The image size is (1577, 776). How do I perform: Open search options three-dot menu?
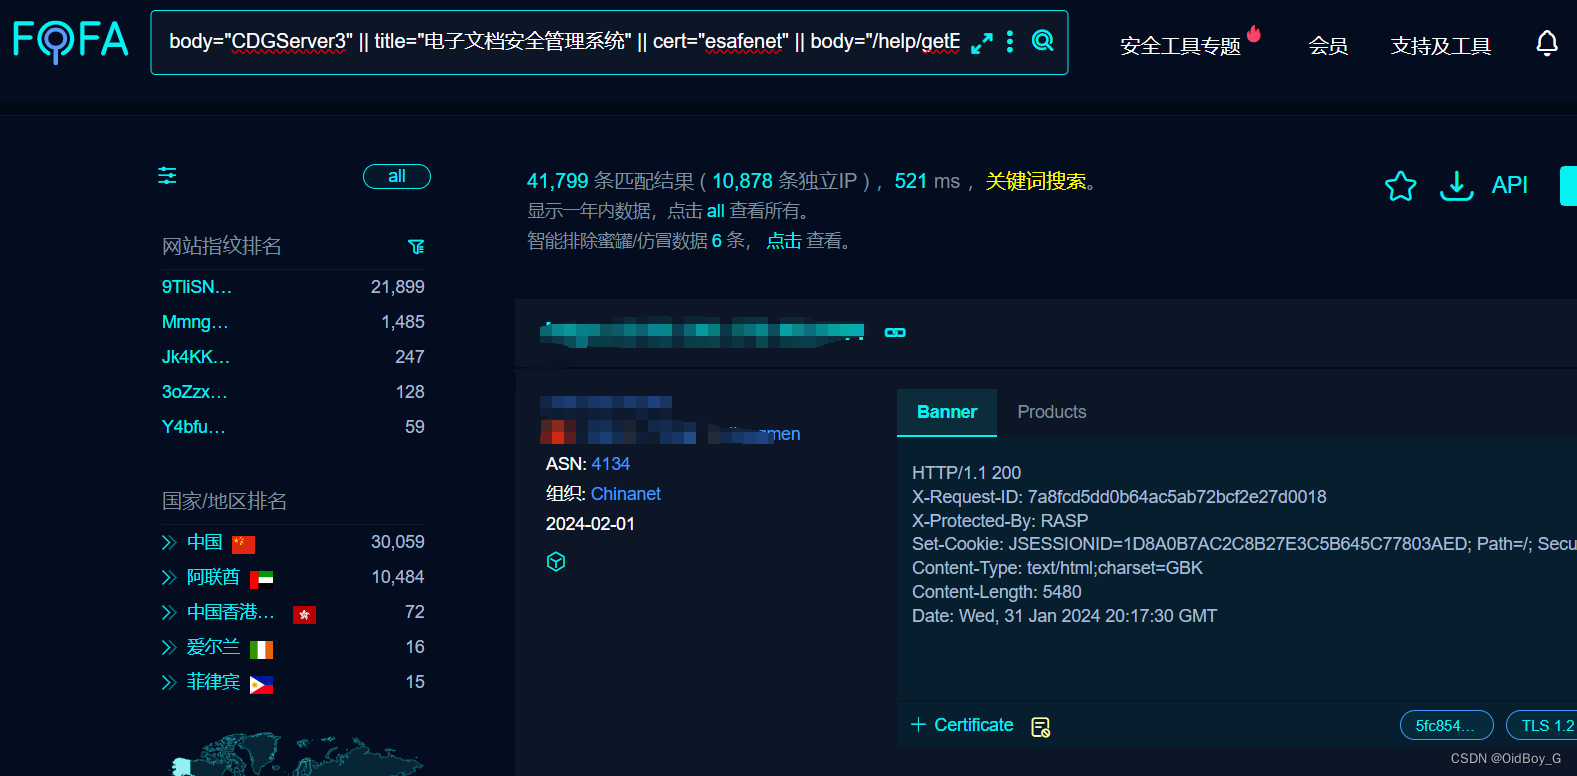(1010, 41)
